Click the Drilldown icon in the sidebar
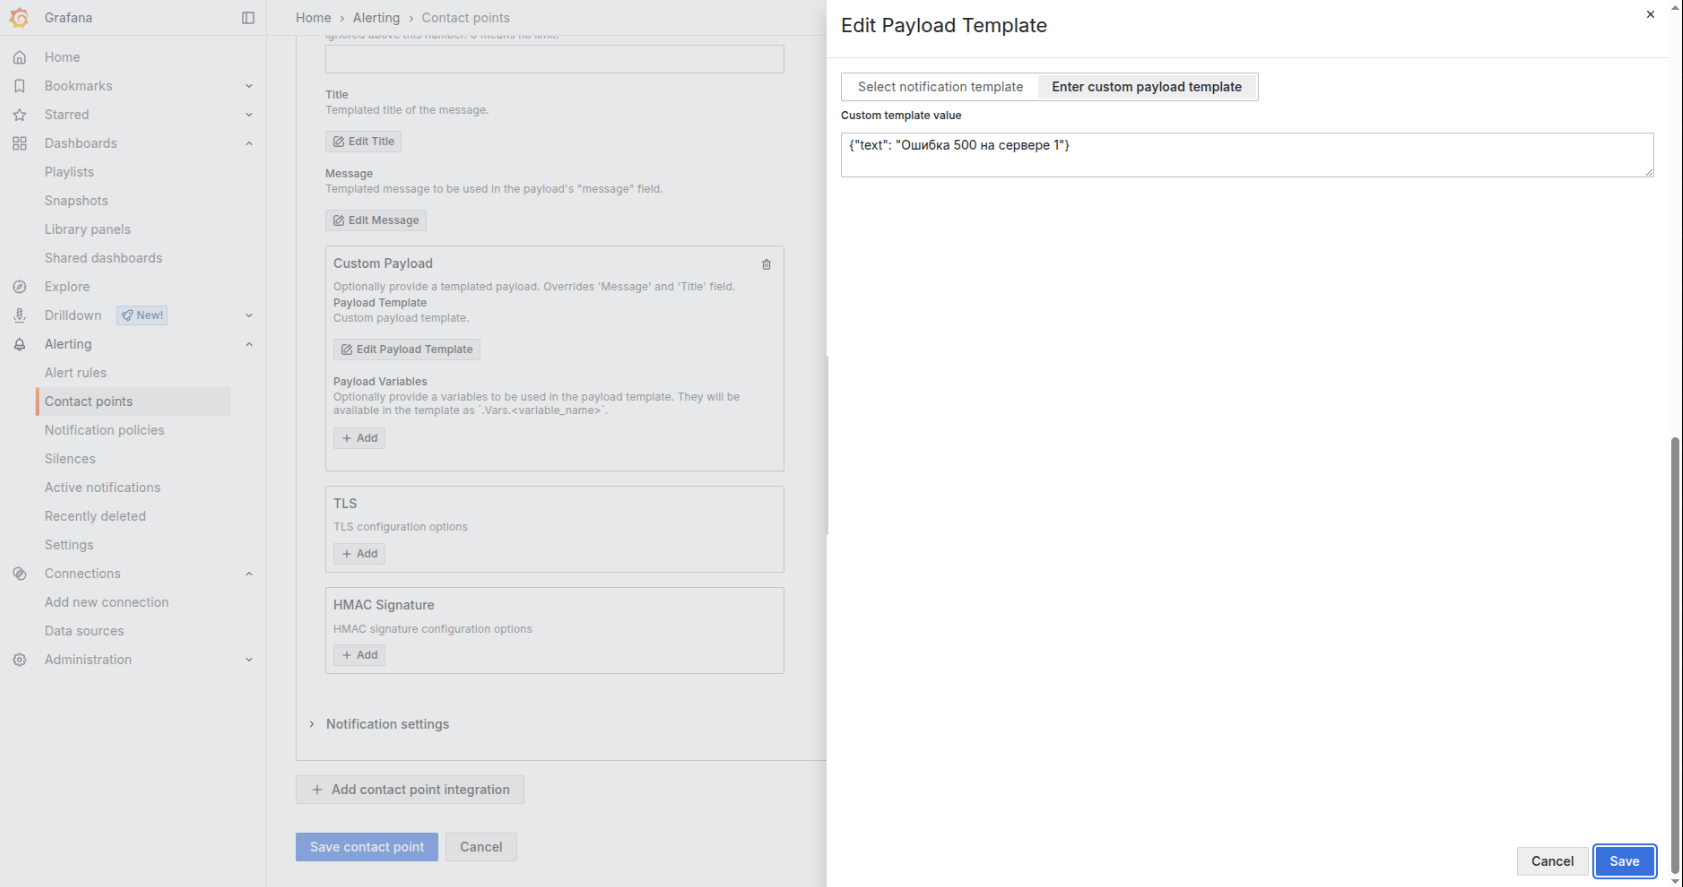1683x887 pixels. click(x=19, y=315)
